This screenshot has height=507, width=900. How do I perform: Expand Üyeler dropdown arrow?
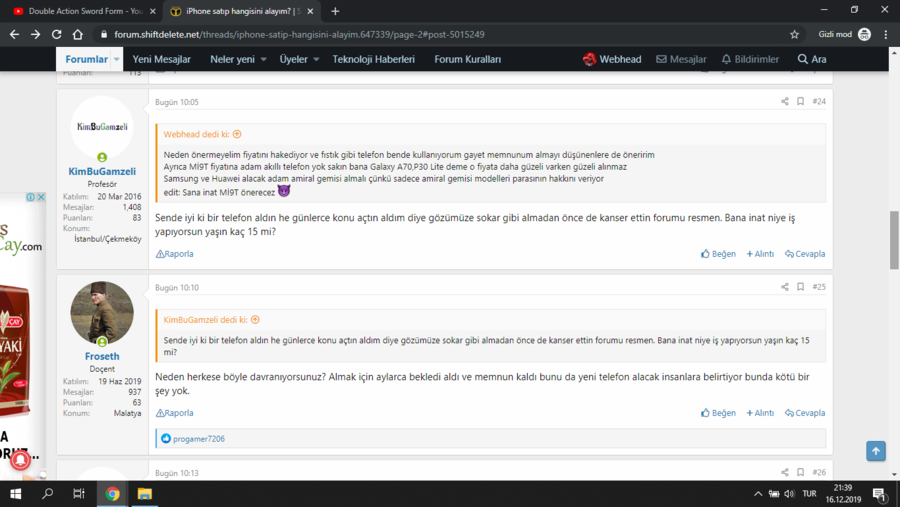click(x=316, y=59)
